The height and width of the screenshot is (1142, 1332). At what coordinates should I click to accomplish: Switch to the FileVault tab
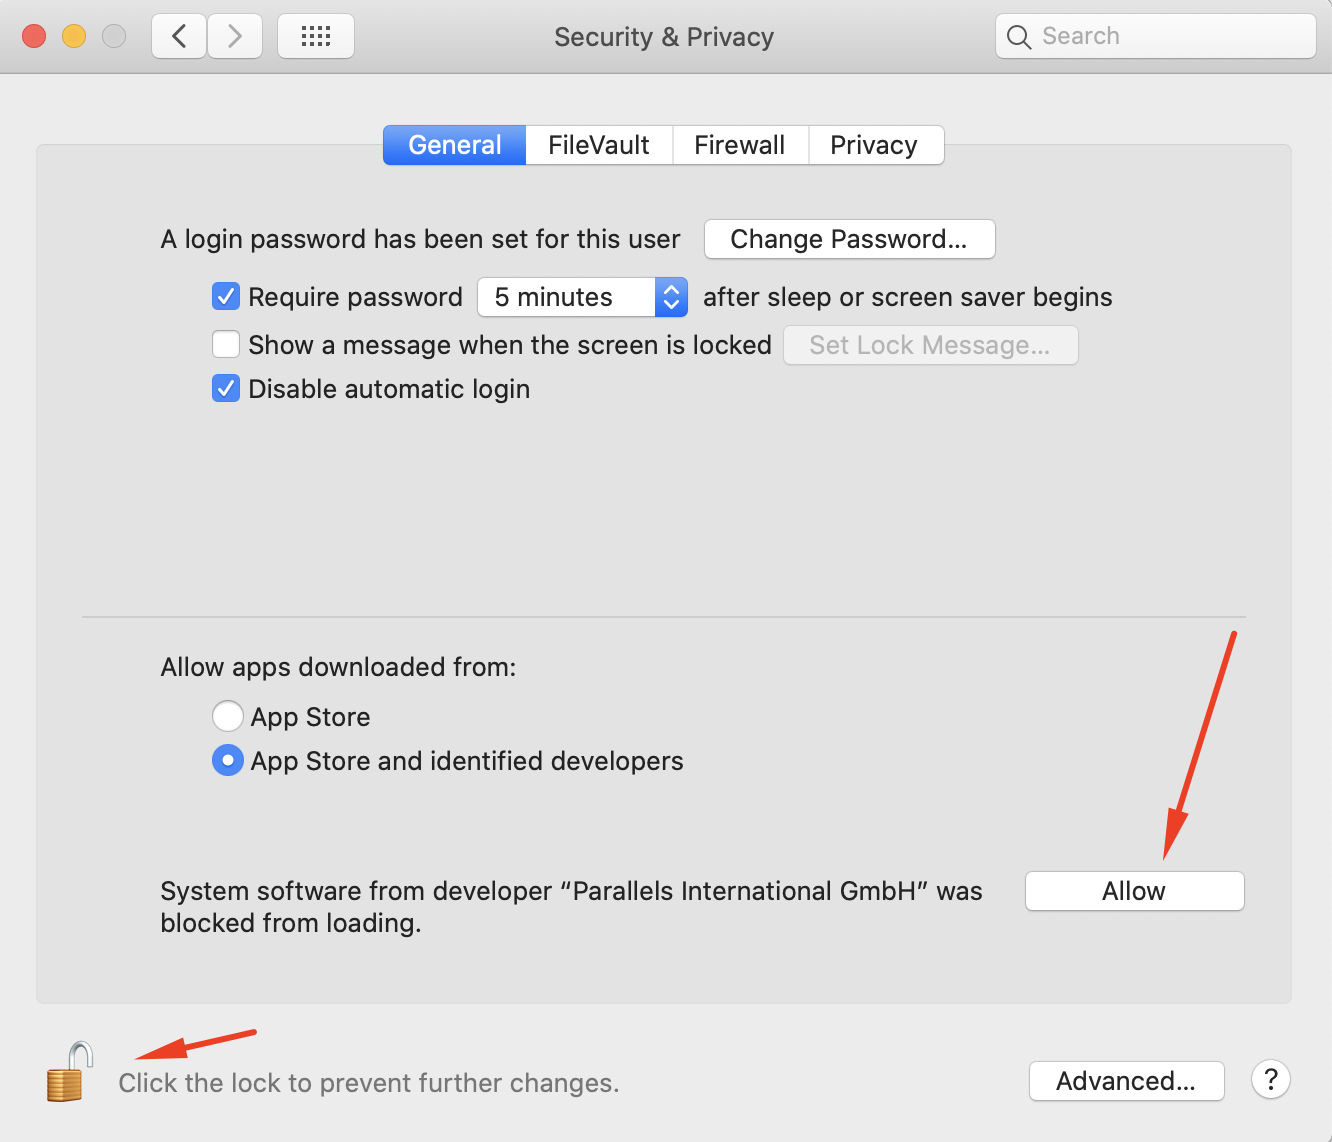click(x=599, y=145)
